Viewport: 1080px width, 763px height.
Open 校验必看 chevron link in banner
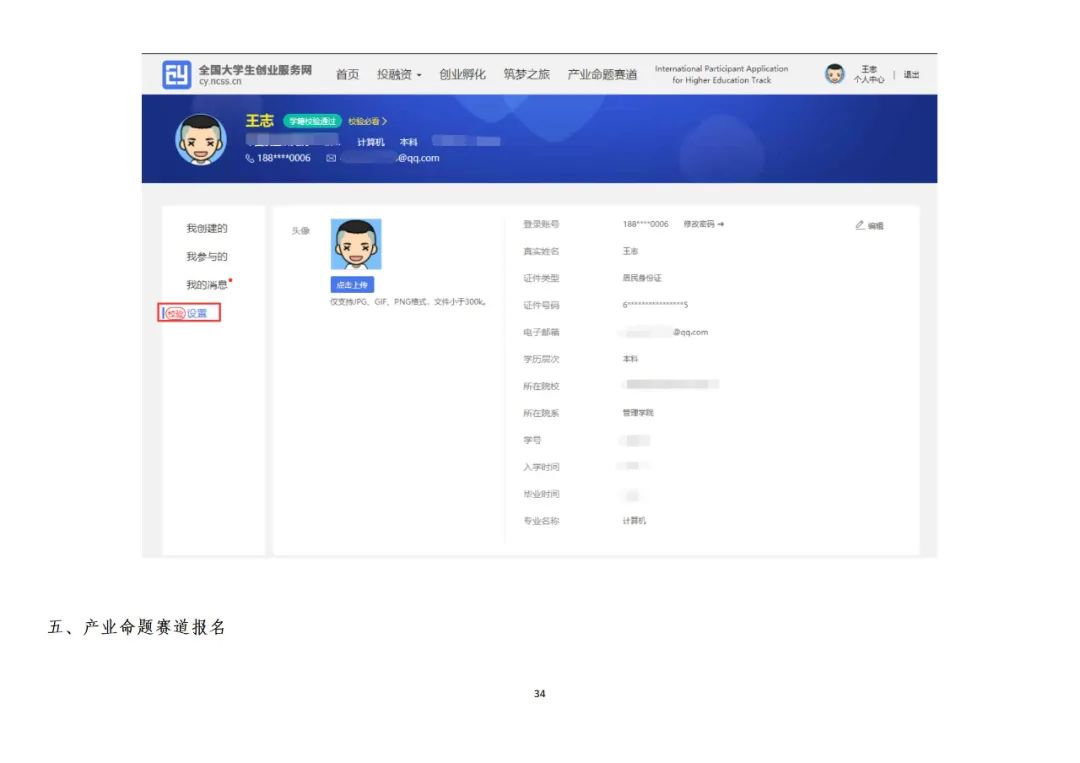[368, 121]
